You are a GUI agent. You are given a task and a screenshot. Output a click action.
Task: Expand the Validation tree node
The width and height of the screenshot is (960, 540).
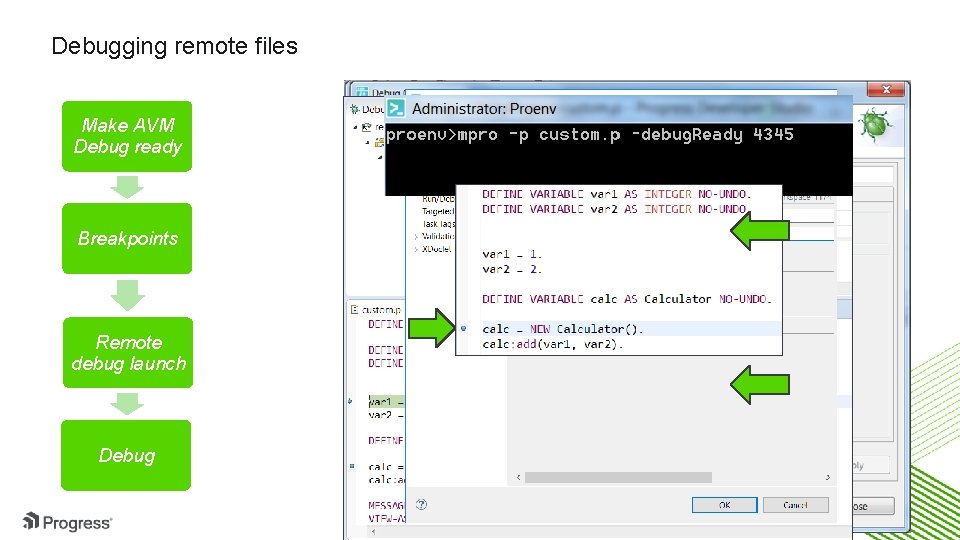(x=416, y=236)
